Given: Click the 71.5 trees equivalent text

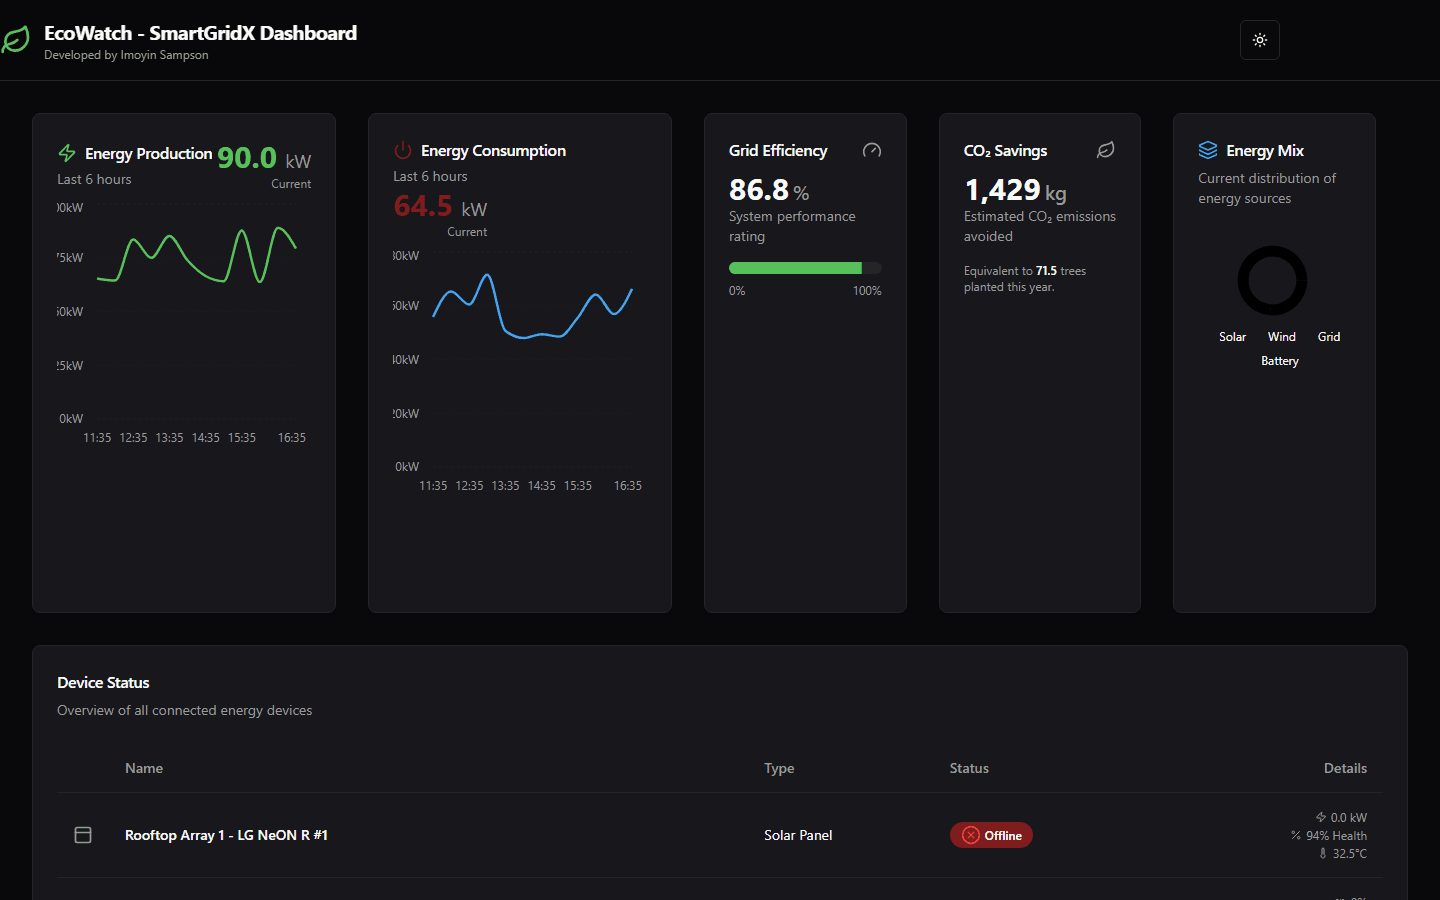Looking at the screenshot, I should click(x=1061, y=271).
